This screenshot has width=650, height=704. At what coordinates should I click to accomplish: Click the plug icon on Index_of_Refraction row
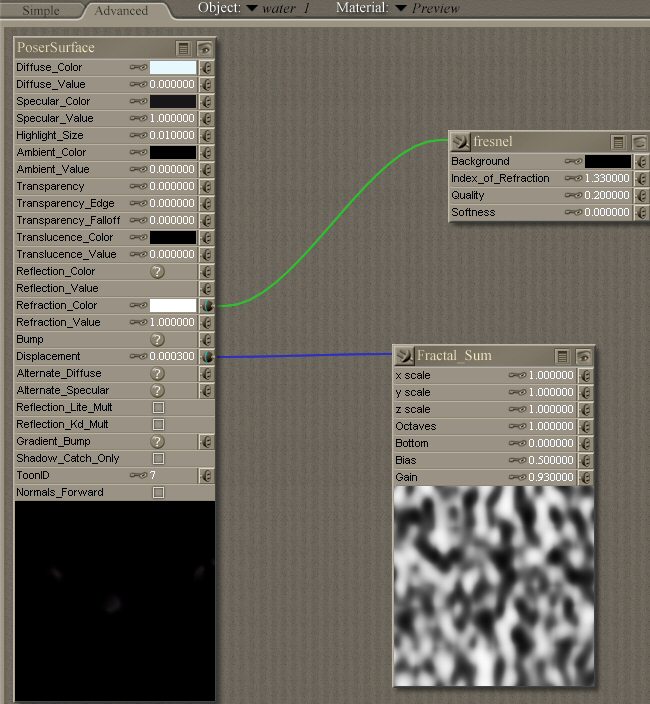tap(642, 179)
